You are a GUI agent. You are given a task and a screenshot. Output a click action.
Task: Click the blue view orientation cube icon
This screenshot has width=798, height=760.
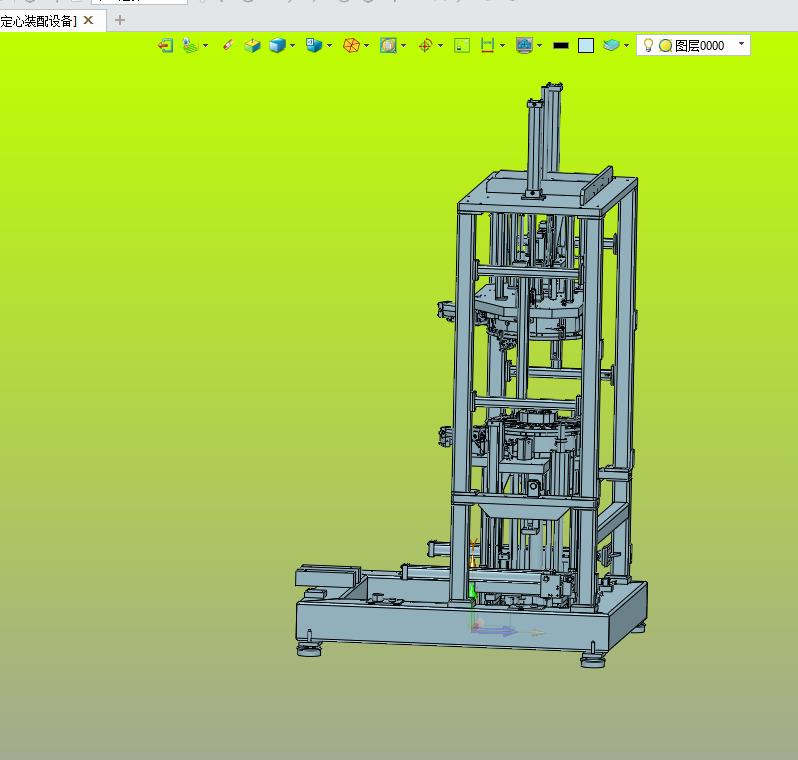point(314,45)
